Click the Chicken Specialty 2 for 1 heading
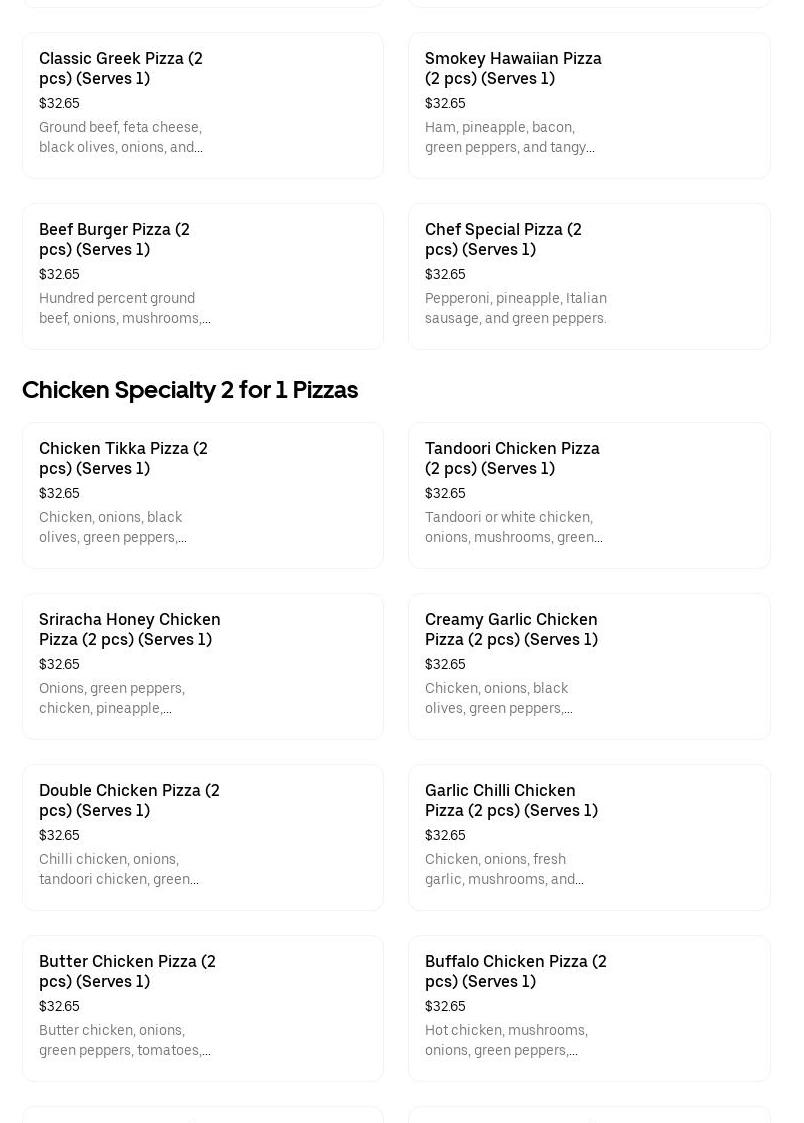Screen dimensions: 804x1123 (190, 390)
